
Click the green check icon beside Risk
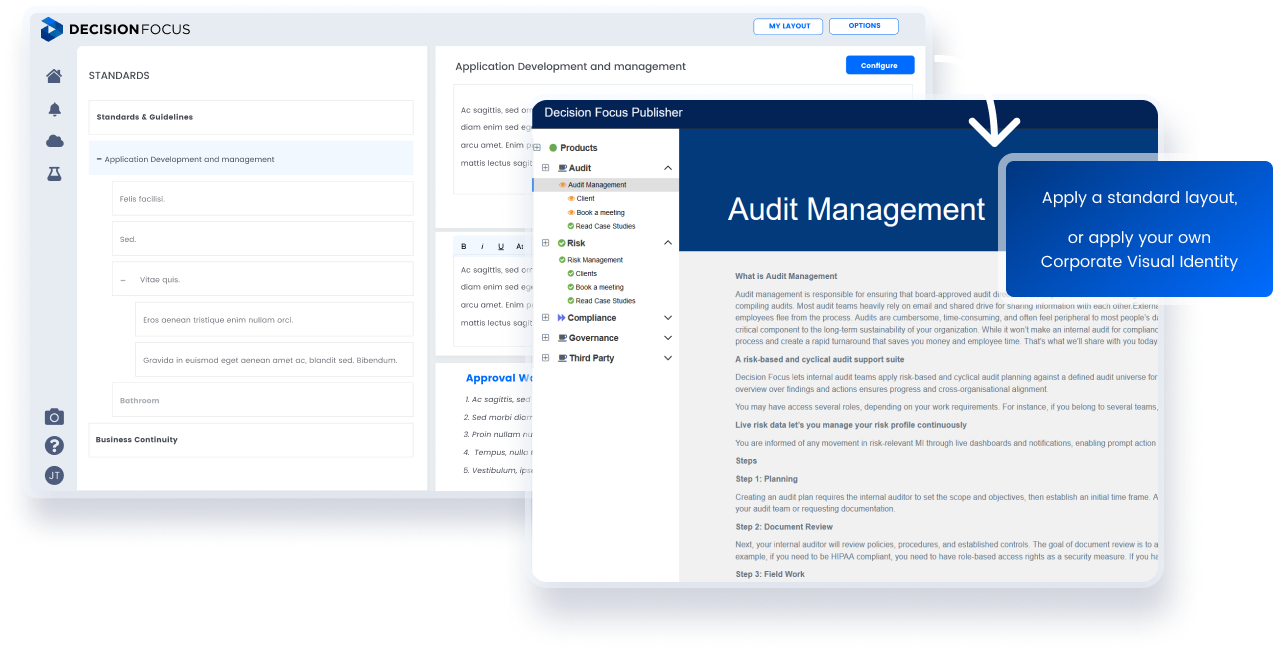pos(562,243)
